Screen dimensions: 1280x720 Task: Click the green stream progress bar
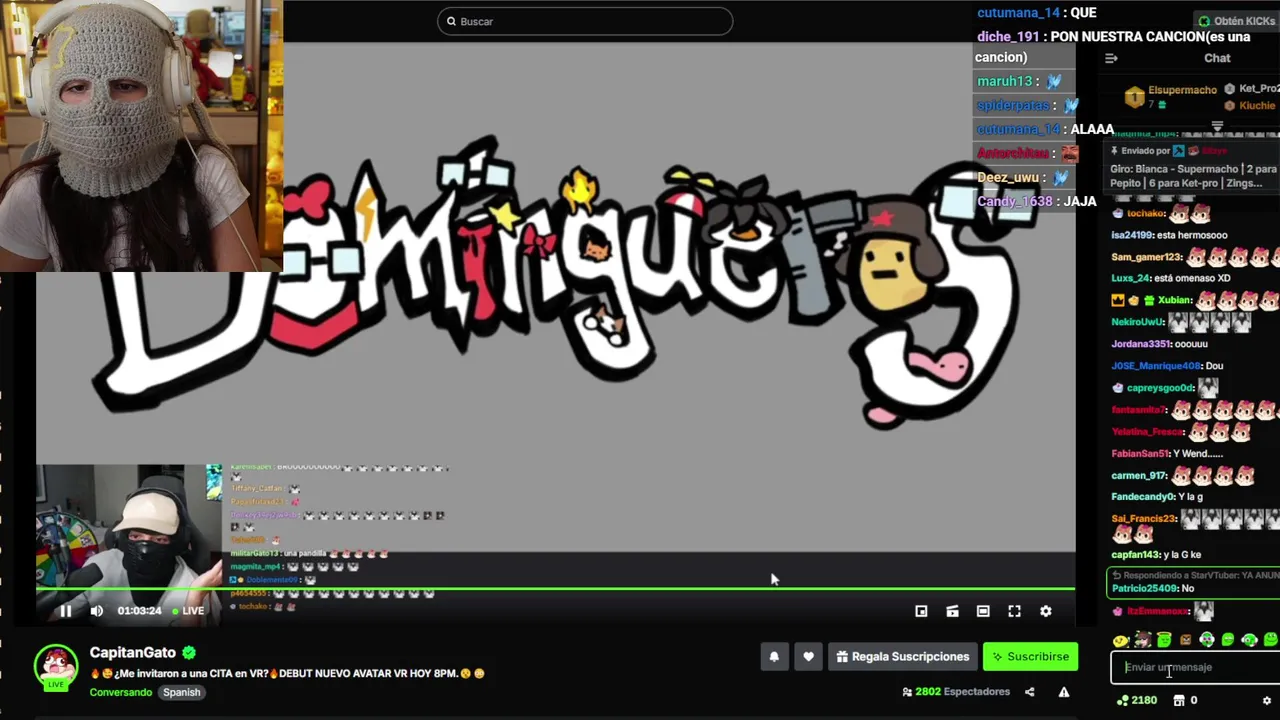(x=555, y=588)
